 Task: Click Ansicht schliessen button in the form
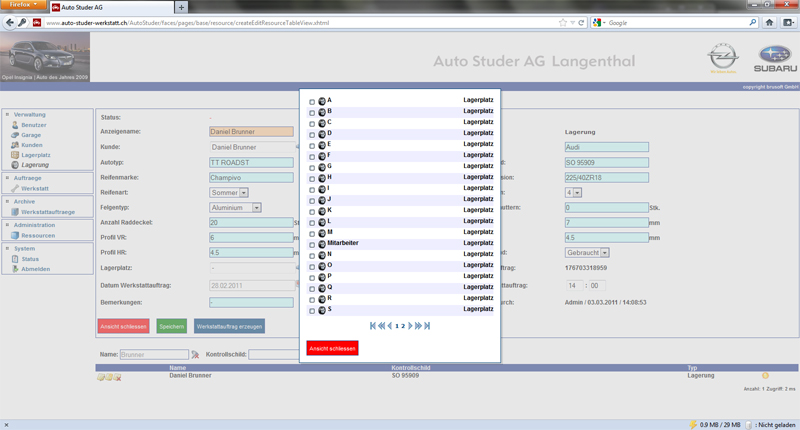point(123,326)
